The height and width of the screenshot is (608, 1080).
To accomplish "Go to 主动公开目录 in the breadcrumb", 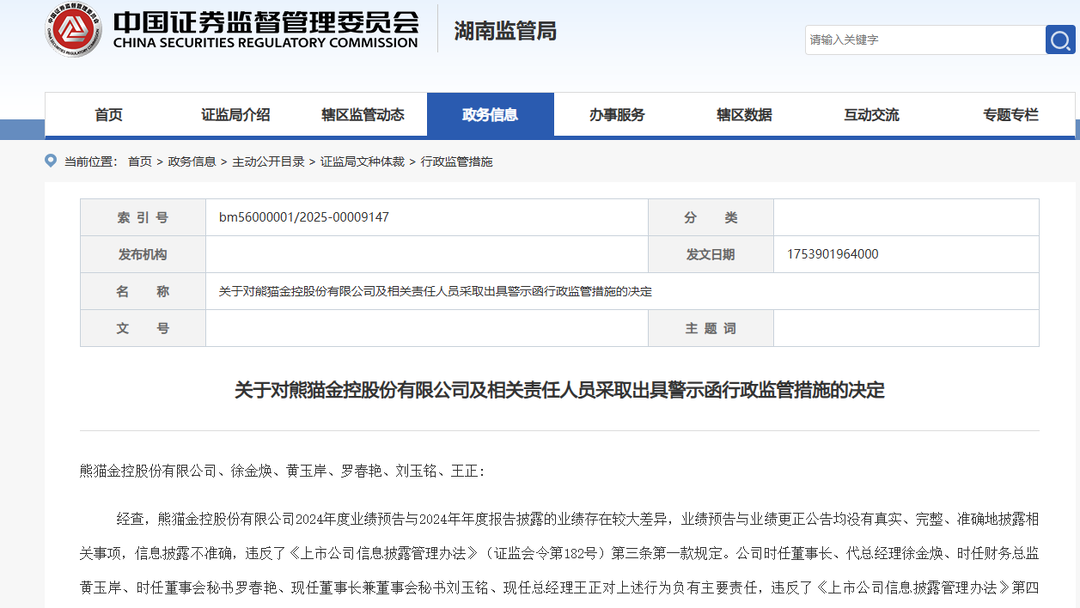I will click(269, 162).
